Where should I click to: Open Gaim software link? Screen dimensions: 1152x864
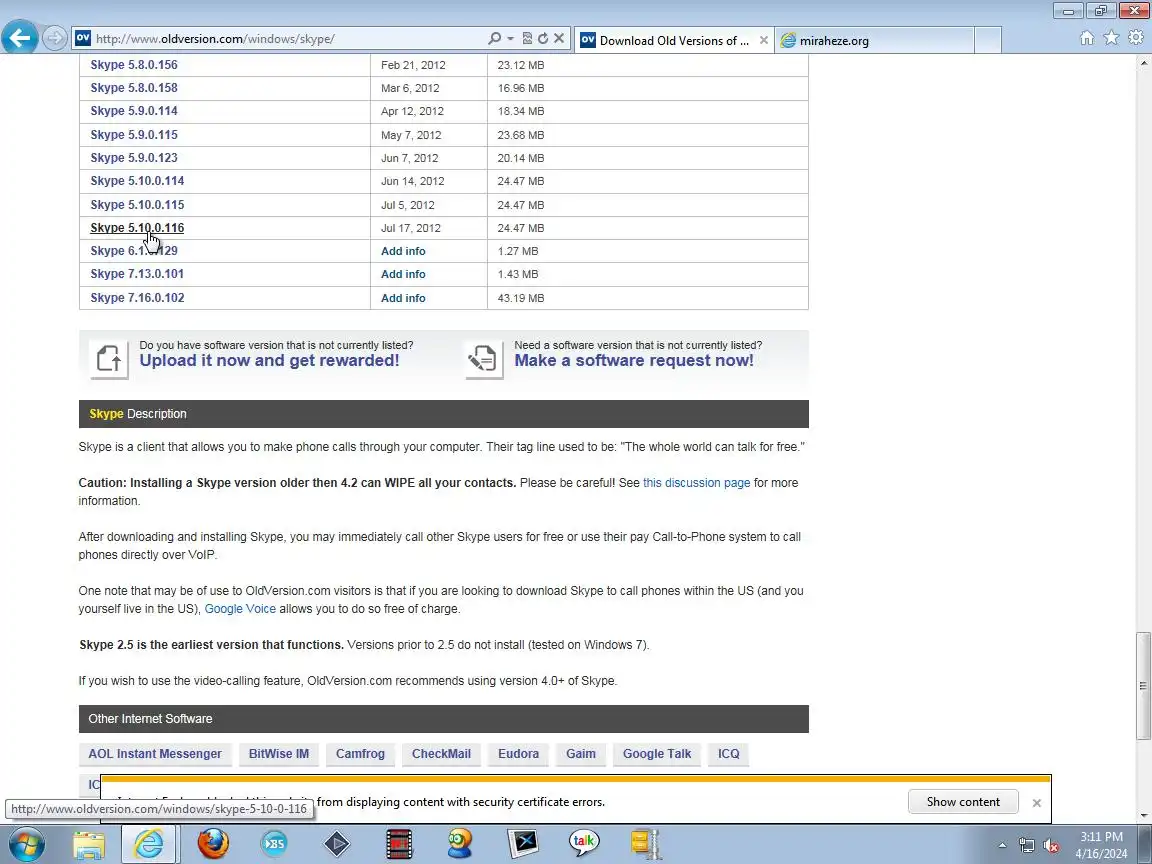click(580, 754)
